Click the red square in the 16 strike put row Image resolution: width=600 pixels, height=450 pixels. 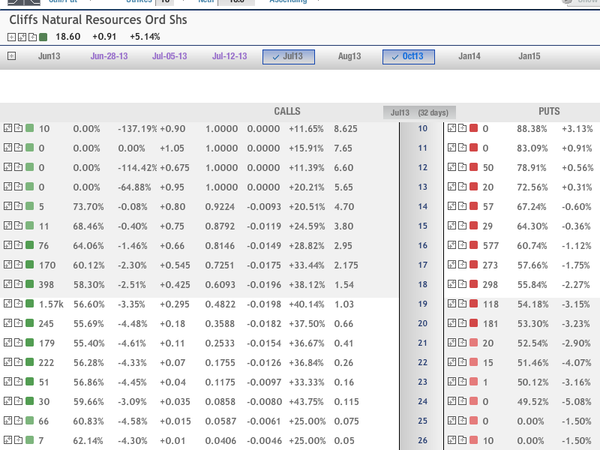point(473,245)
